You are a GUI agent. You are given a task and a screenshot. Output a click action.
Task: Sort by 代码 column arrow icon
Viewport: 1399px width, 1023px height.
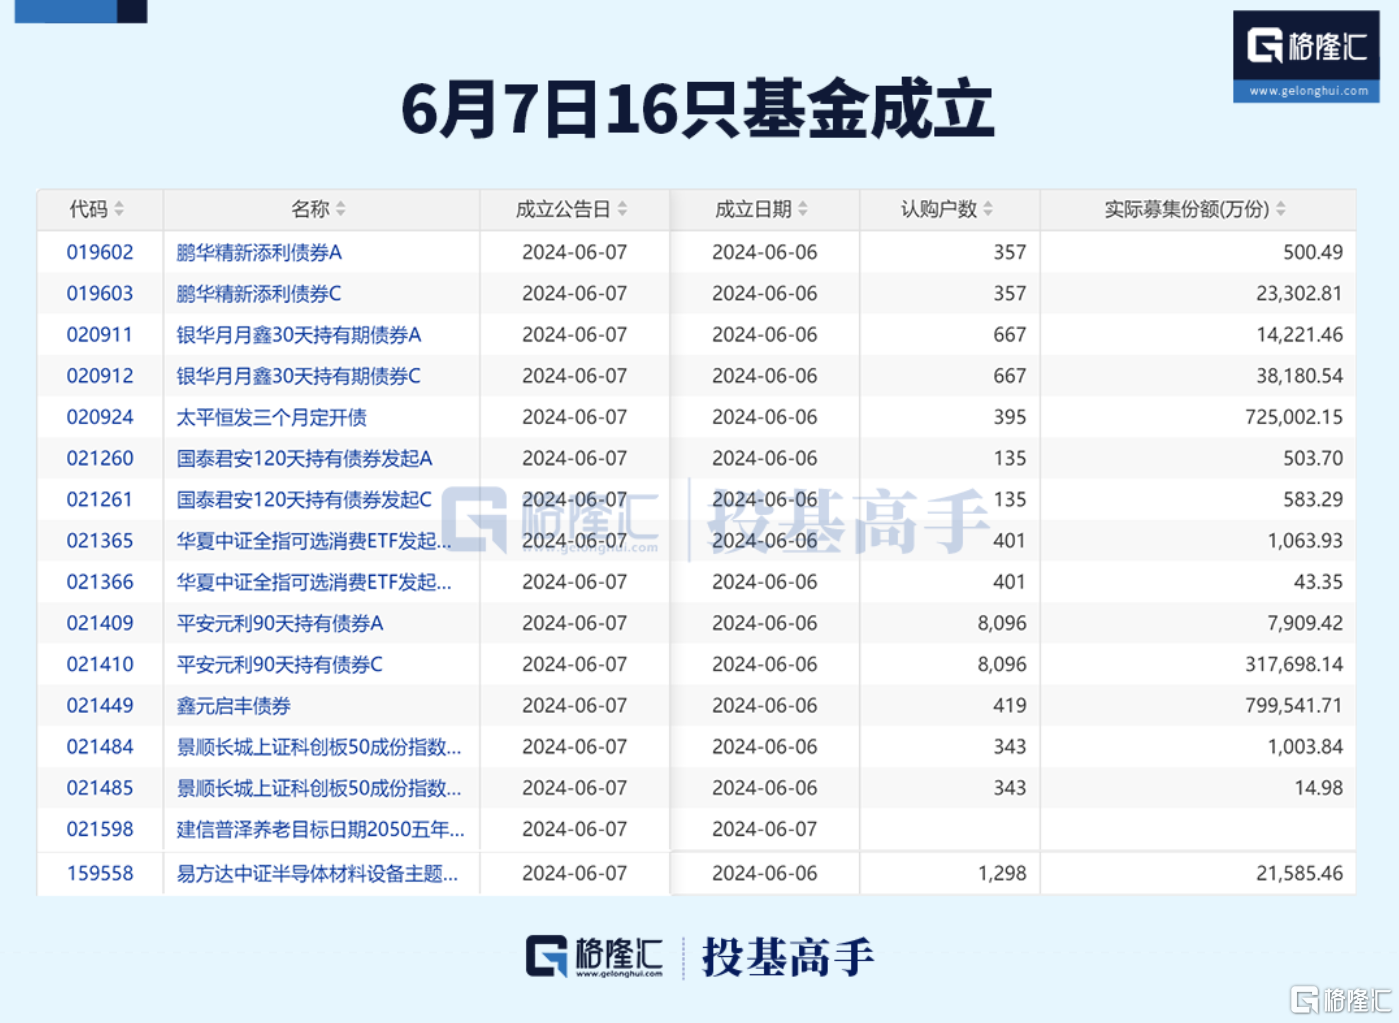point(119,209)
